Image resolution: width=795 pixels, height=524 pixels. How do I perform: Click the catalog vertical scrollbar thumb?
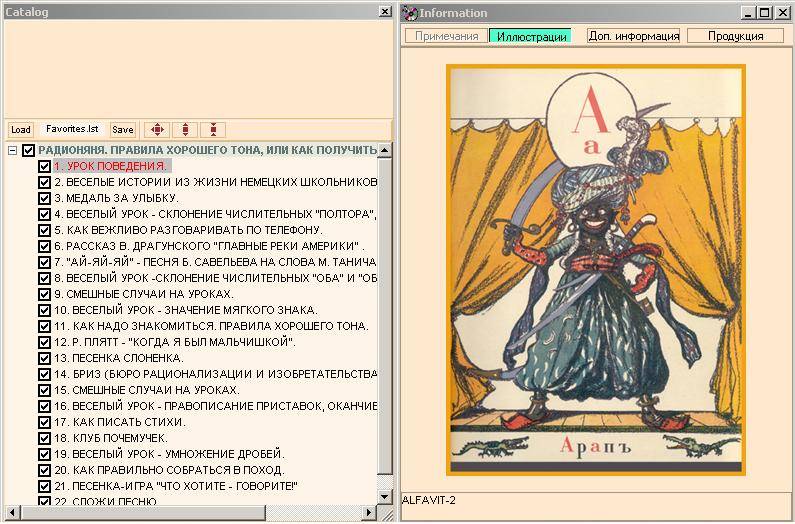click(x=385, y=316)
